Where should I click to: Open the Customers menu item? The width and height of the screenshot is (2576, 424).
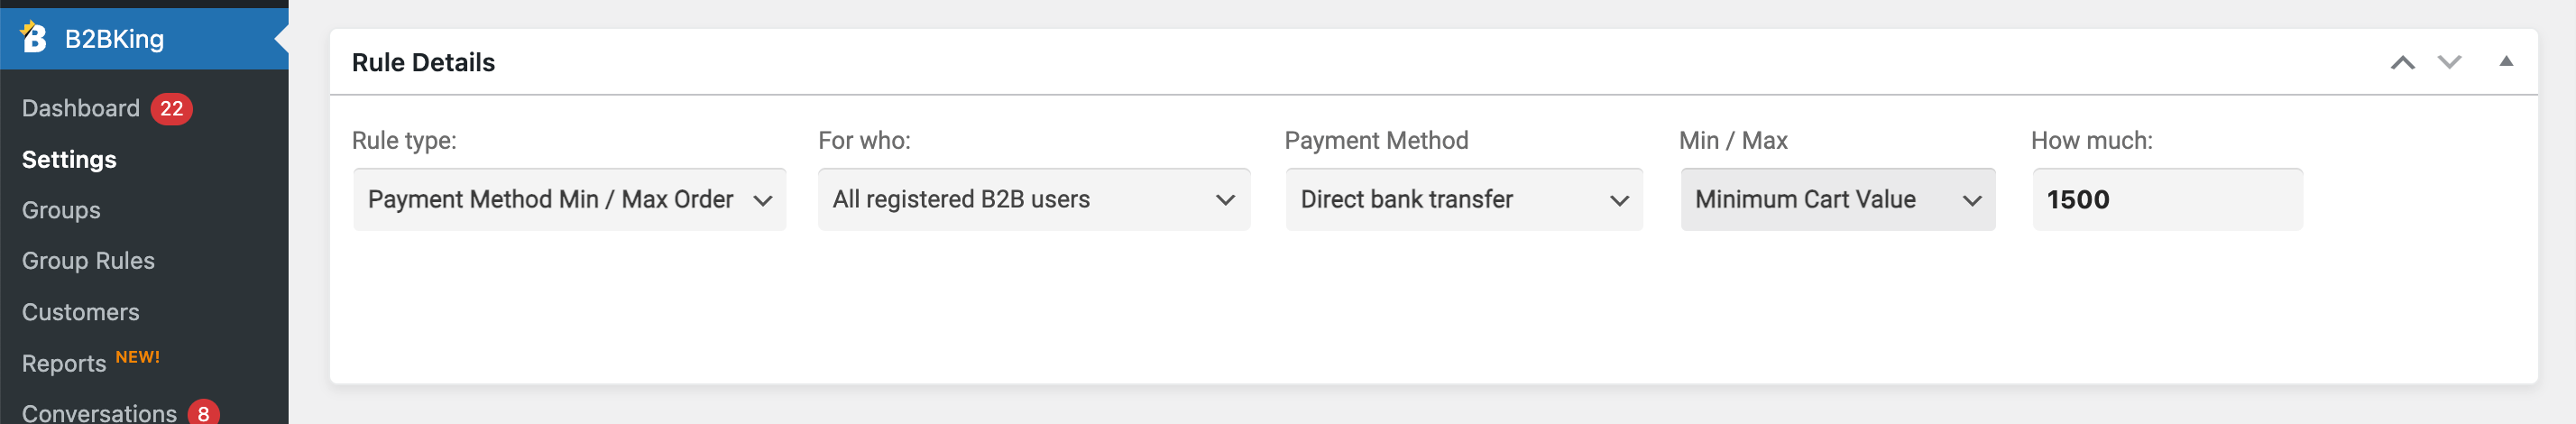(81, 312)
